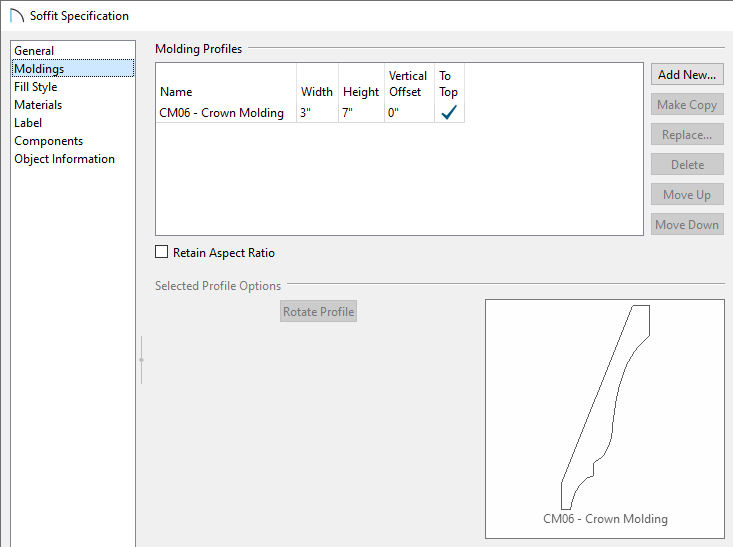Go to the Materials panel
Viewport: 733px width, 547px height.
click(x=38, y=105)
